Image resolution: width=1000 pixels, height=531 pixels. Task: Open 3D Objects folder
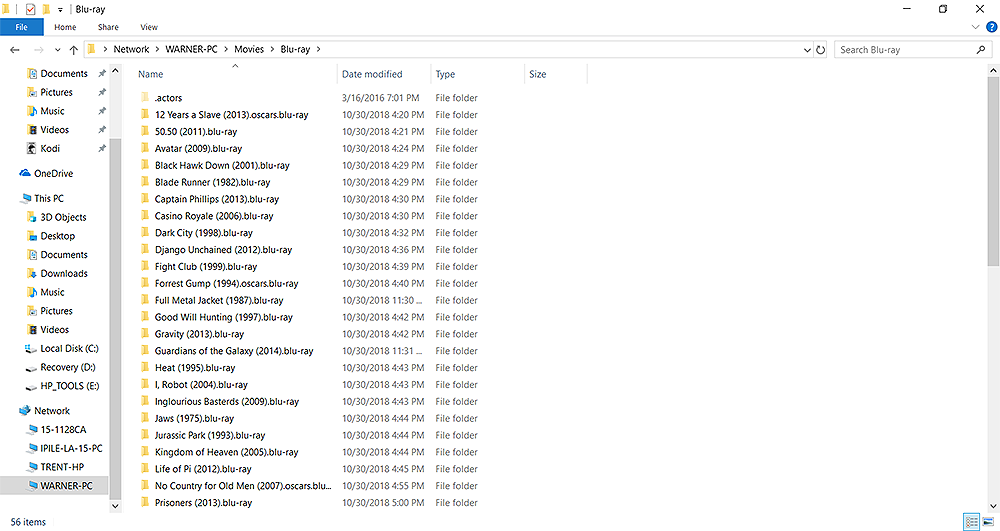pyautogui.click(x=63, y=217)
